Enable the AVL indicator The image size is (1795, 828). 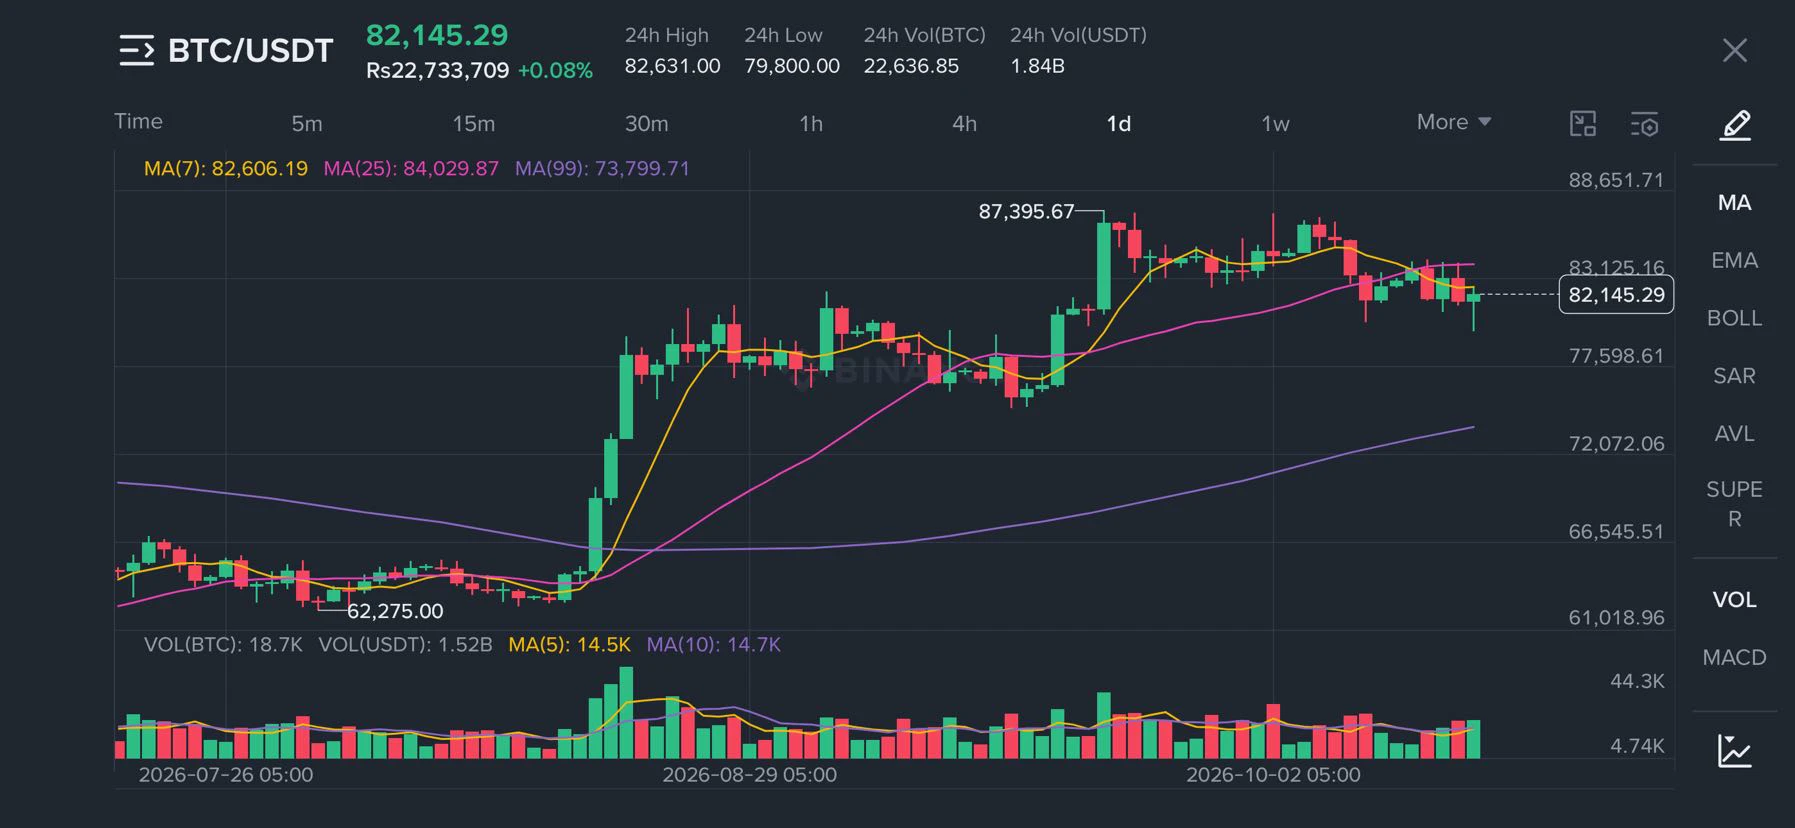pos(1734,434)
